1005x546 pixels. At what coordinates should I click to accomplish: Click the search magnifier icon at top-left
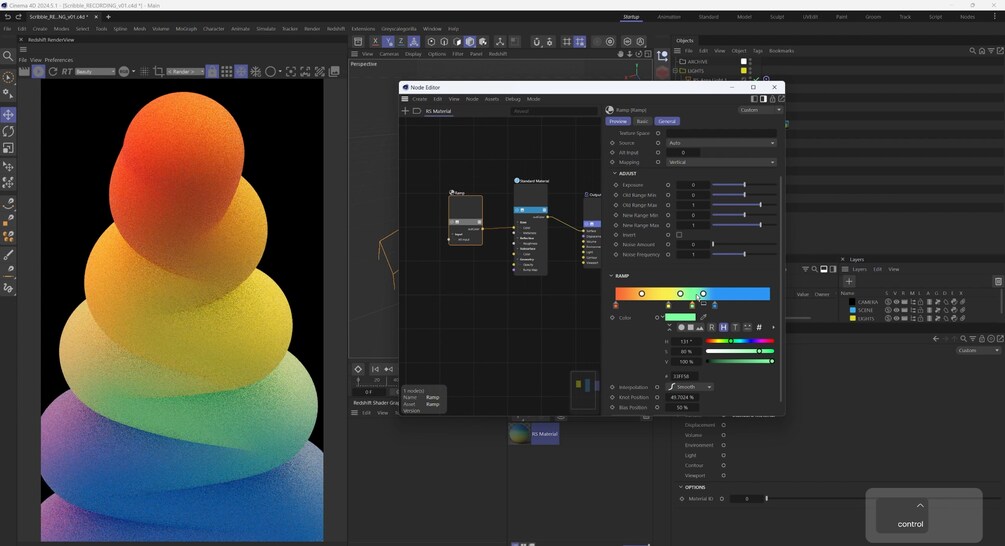click(8, 56)
